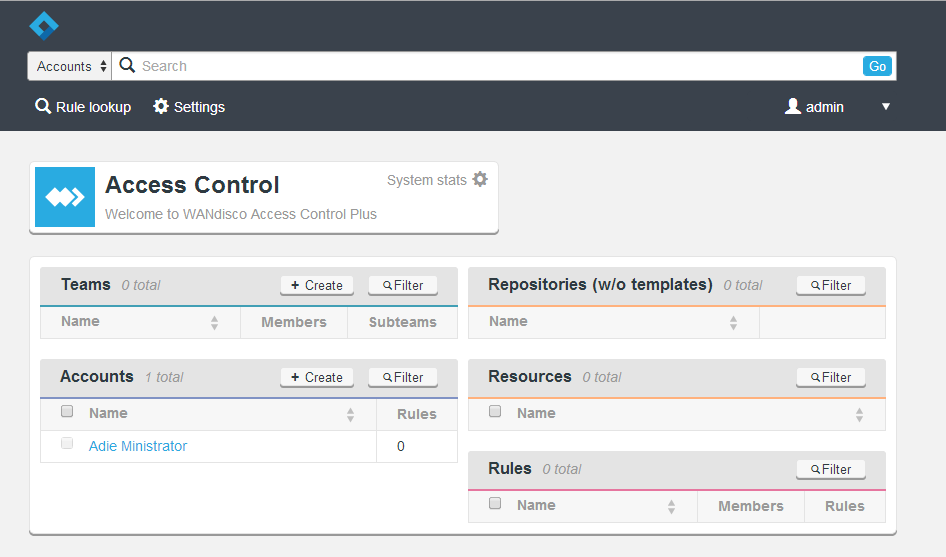Sort the Accounts table by Name
The image size is (946, 557).
(350, 415)
